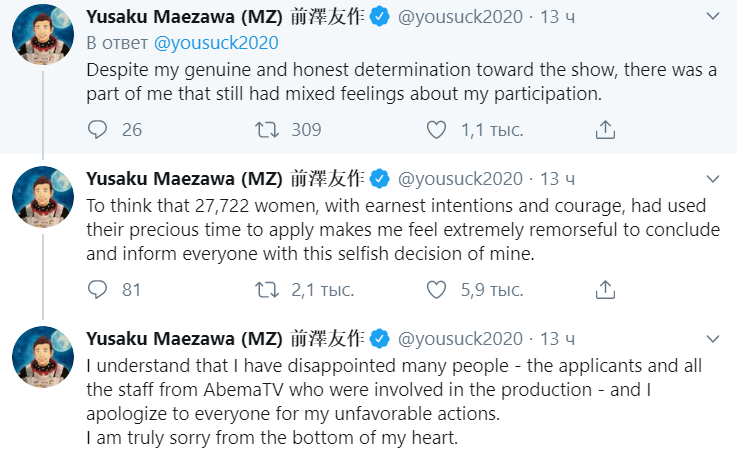Reply to the '27,722 women' tweet
This screenshot has height=455, width=737.
pos(97,290)
